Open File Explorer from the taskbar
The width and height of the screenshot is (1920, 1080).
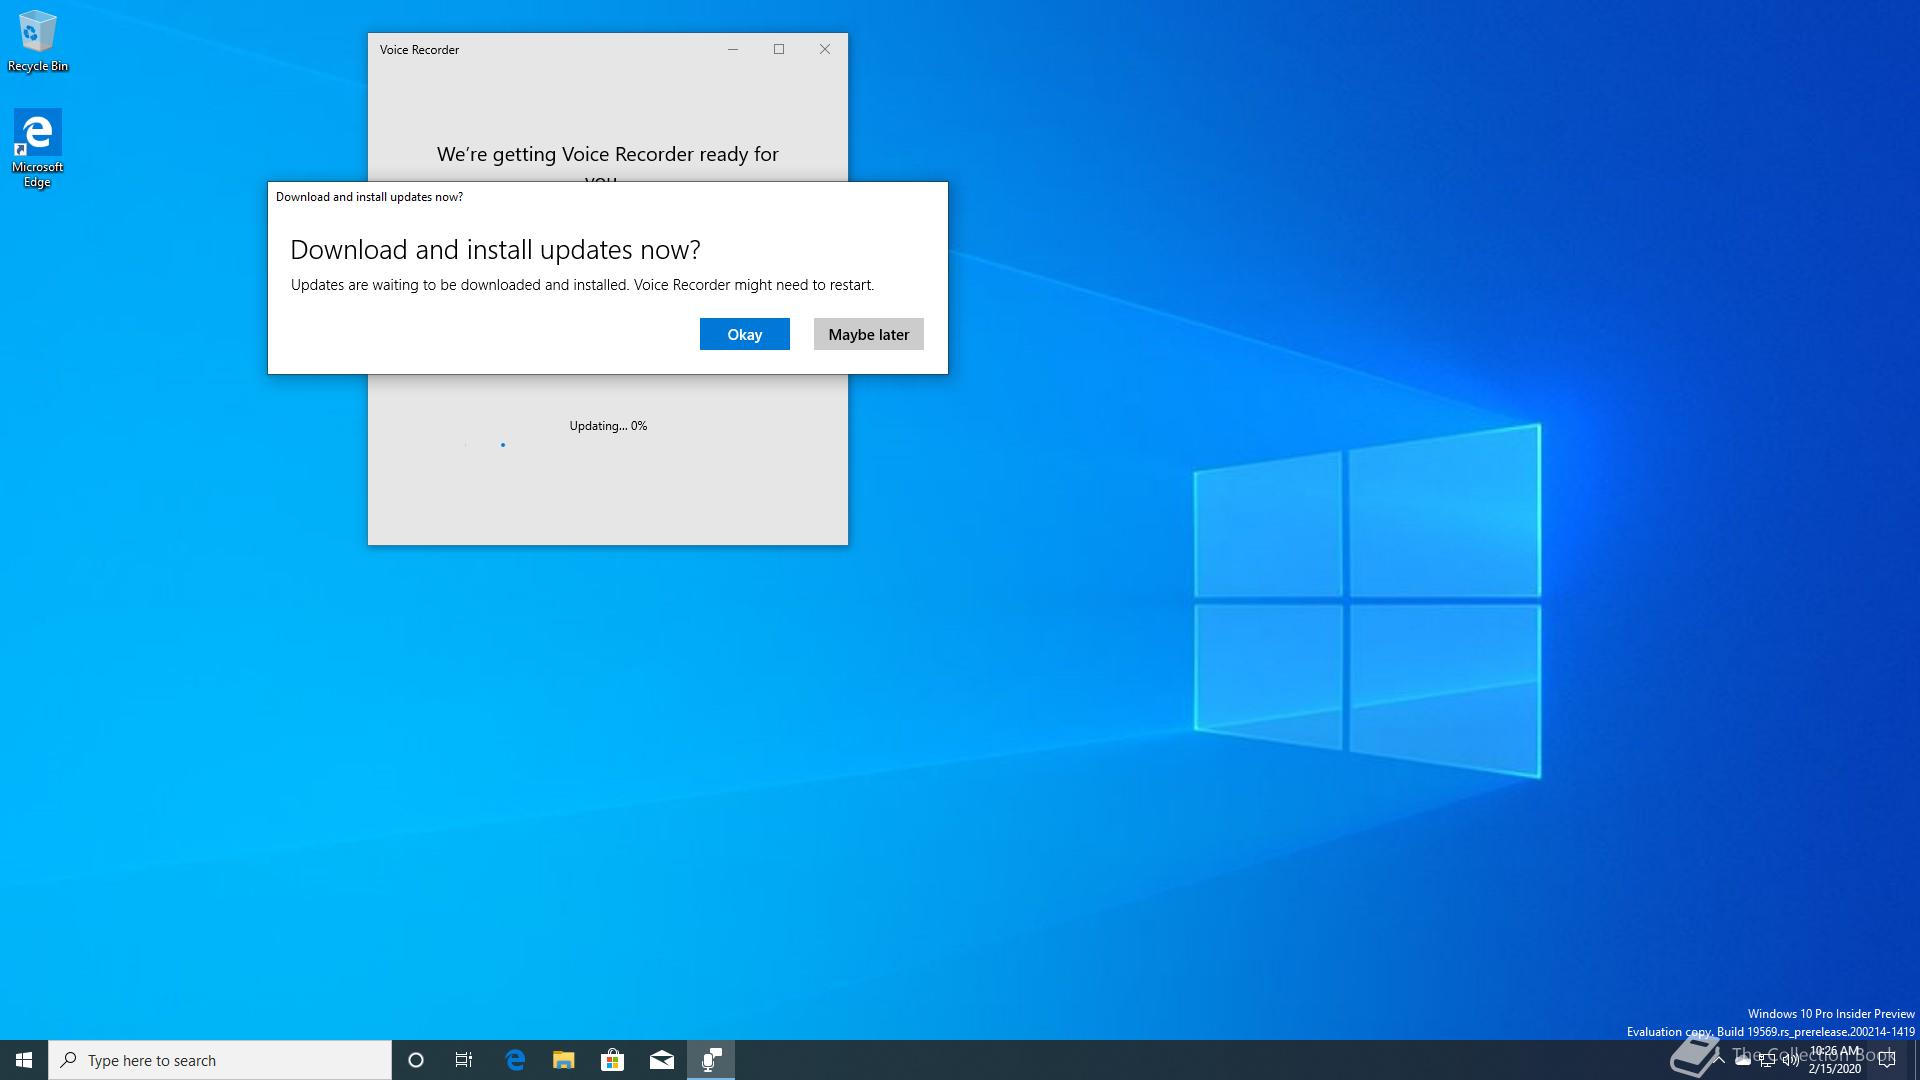[564, 1060]
